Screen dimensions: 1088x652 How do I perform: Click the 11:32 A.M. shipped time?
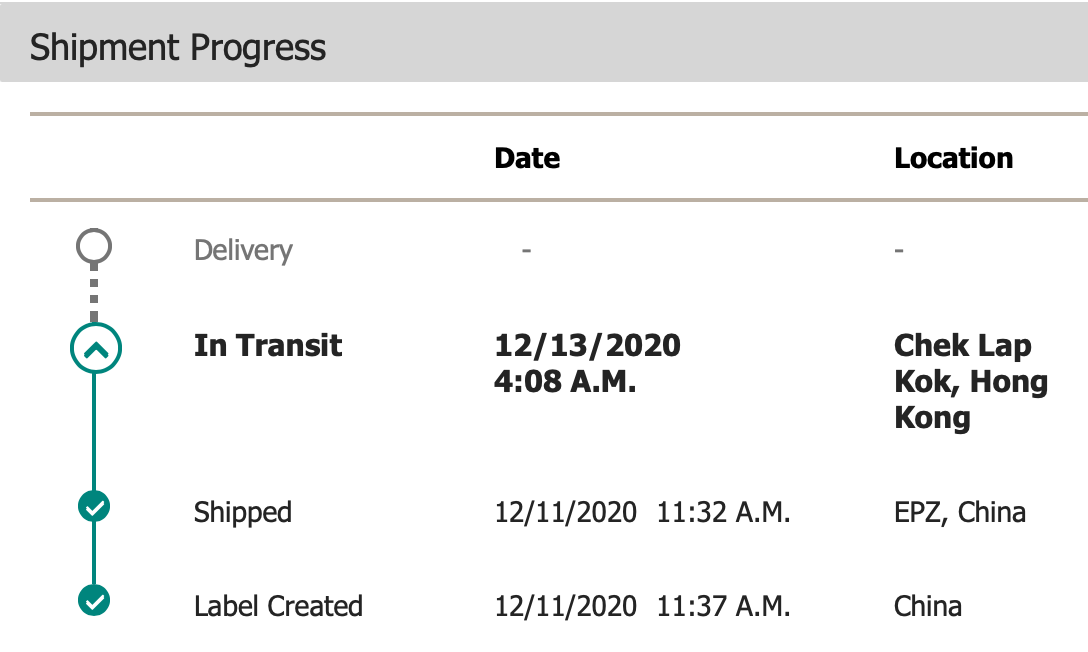tap(723, 513)
